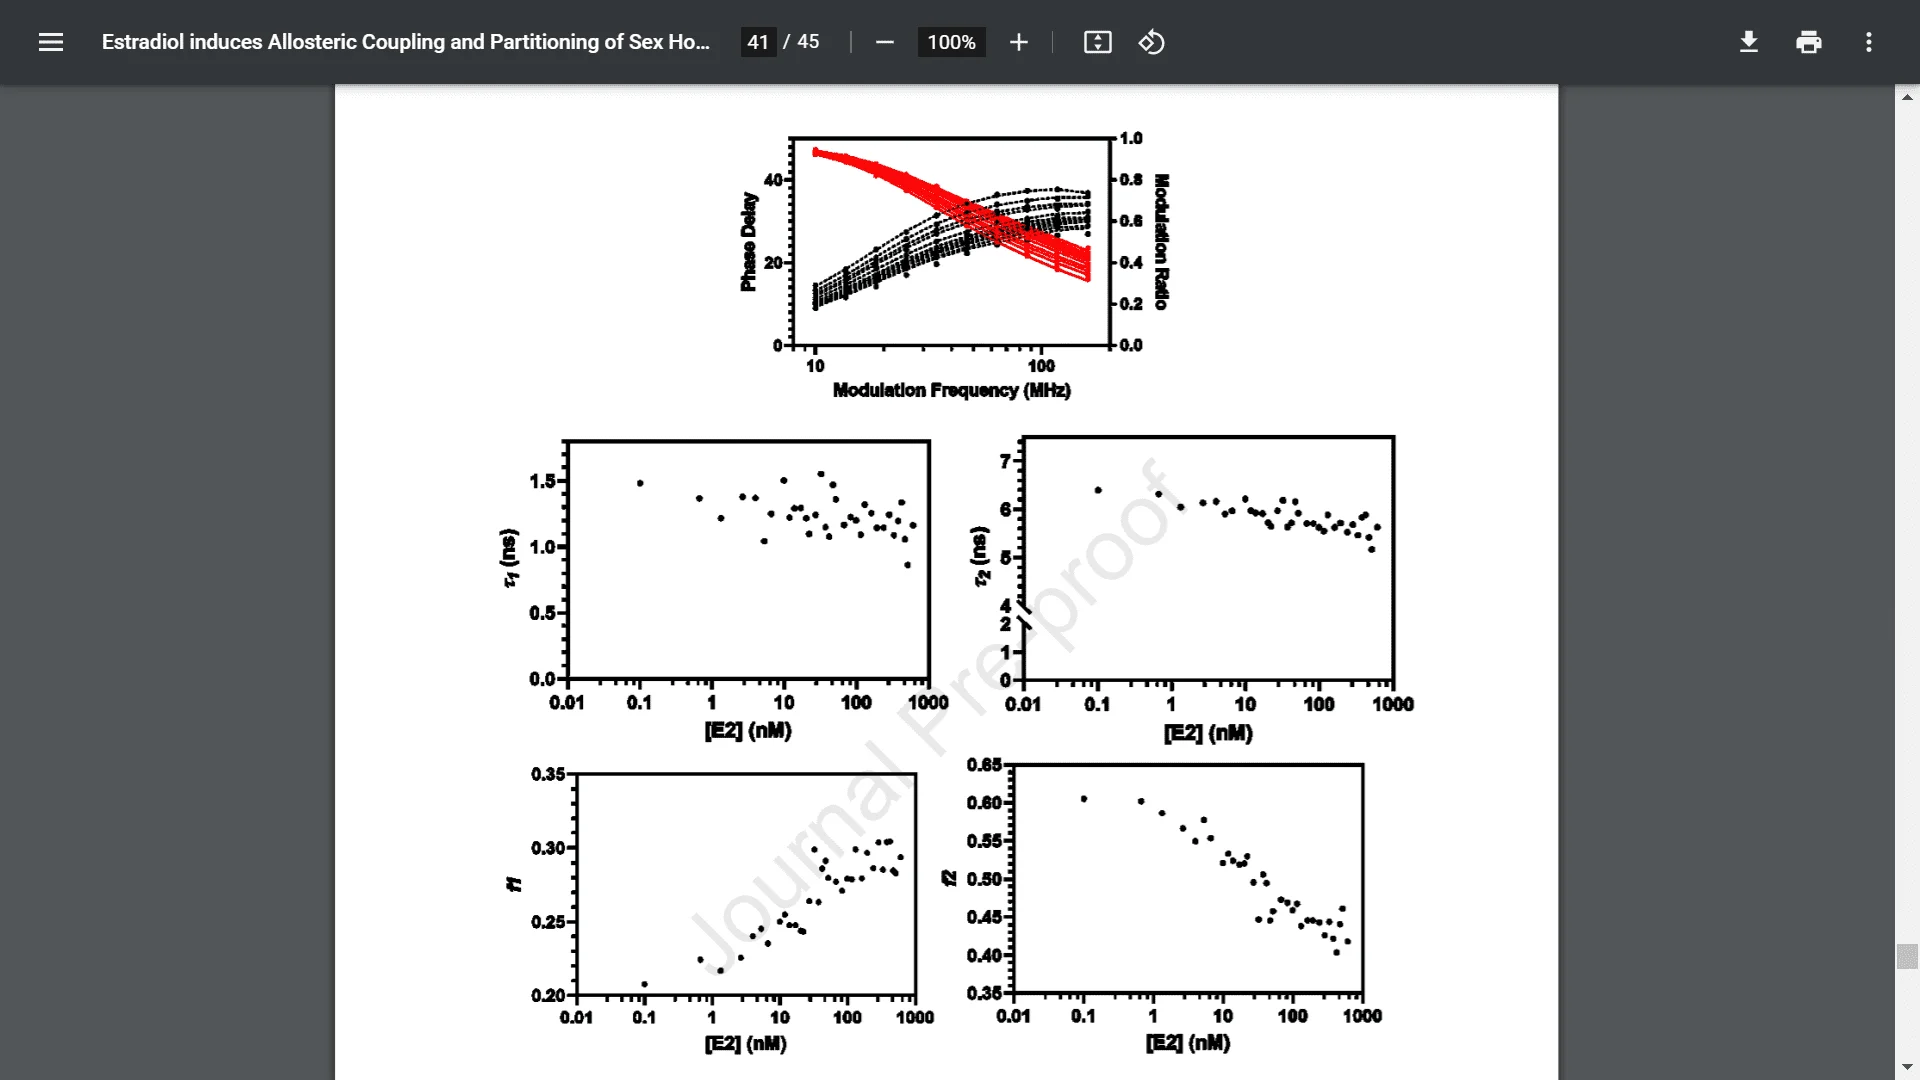This screenshot has height=1080, width=1920.
Task: Click the zoom in plus button
Action: [1019, 42]
